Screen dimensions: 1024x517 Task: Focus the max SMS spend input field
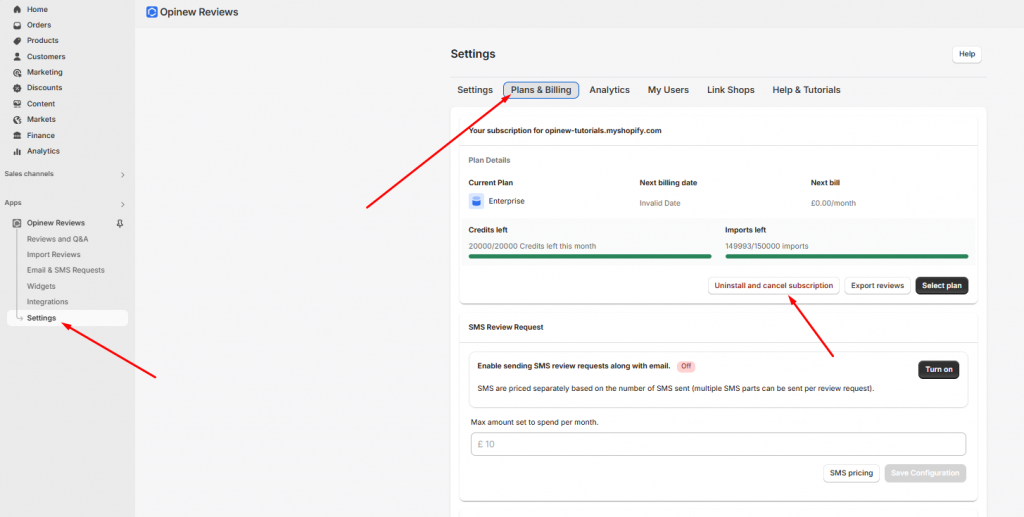718,444
